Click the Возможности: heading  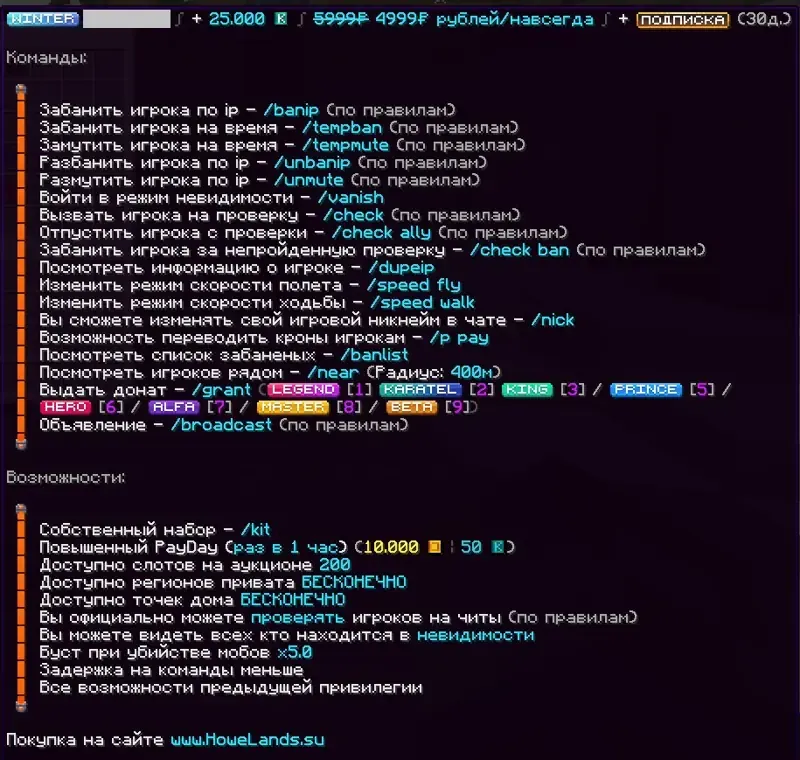click(x=66, y=477)
